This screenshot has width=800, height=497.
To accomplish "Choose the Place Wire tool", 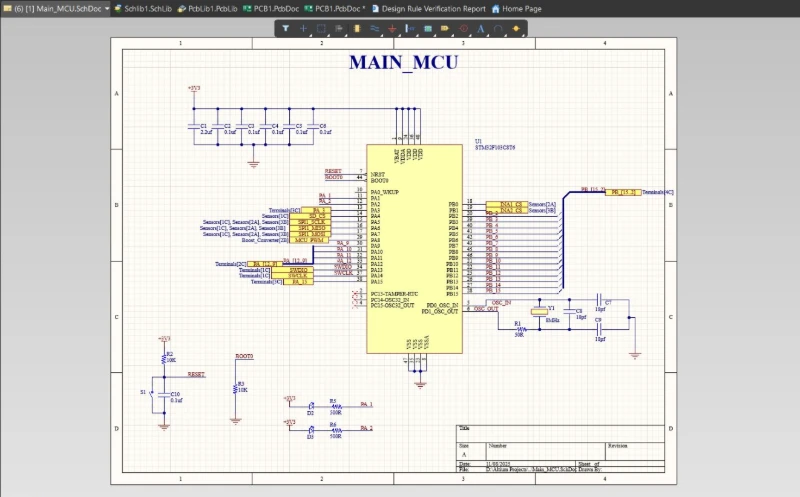I will point(375,28).
